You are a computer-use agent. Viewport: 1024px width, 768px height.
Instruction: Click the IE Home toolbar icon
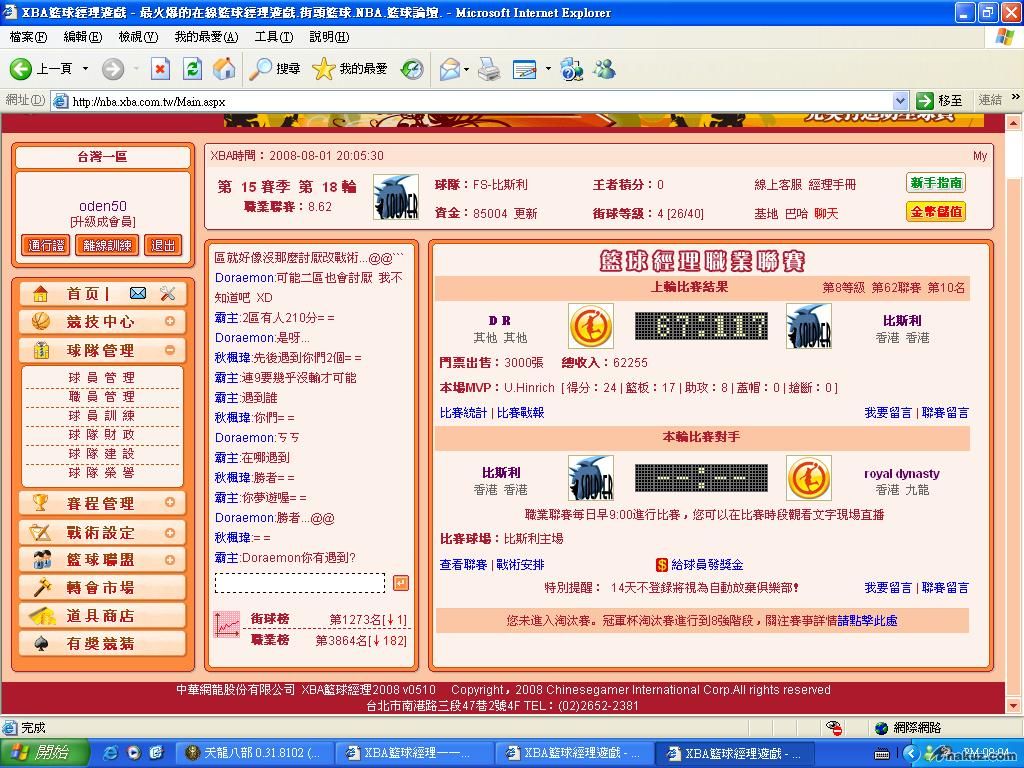[224, 68]
